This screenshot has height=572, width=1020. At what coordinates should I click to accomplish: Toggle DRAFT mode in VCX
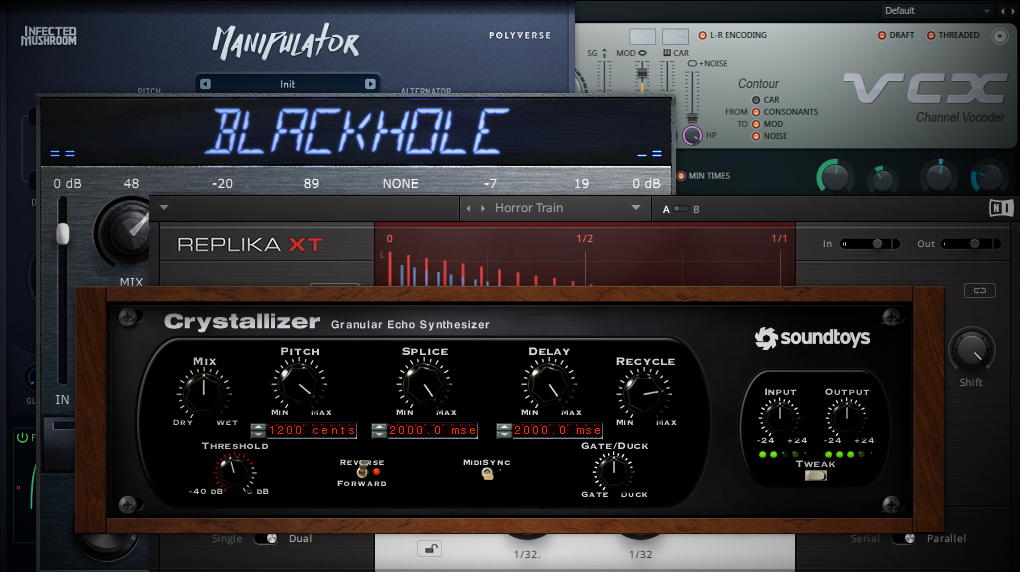tap(882, 35)
